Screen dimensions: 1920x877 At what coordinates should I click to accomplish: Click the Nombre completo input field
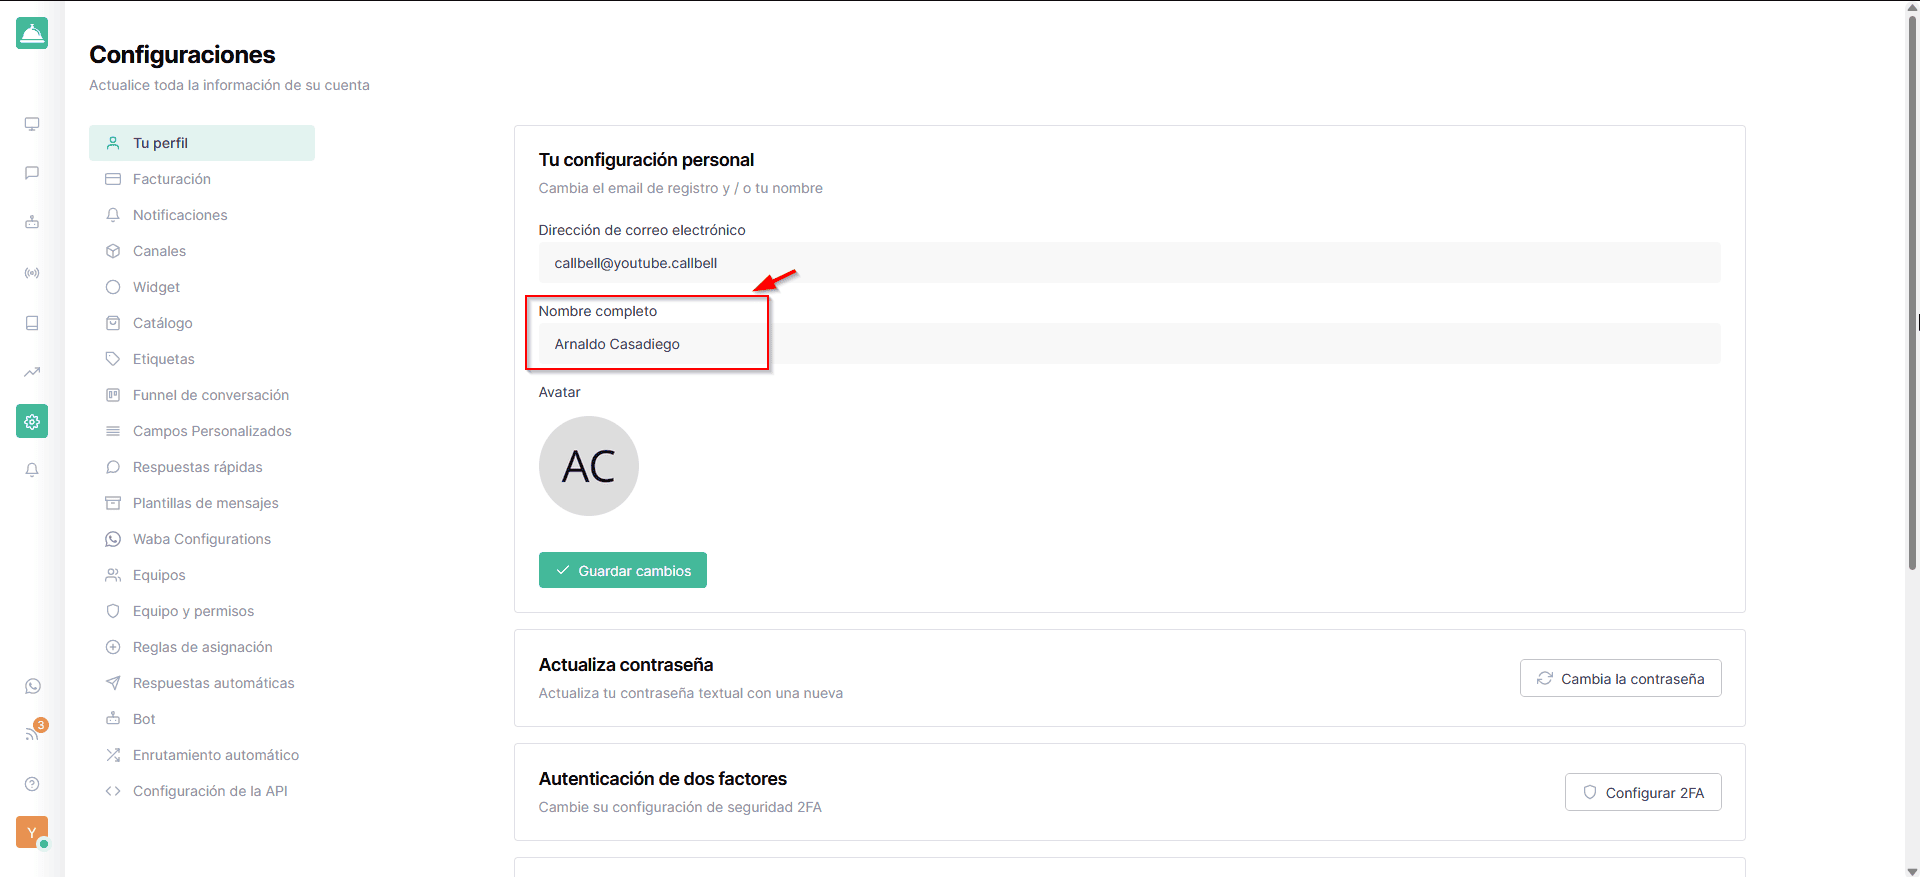[1128, 344]
